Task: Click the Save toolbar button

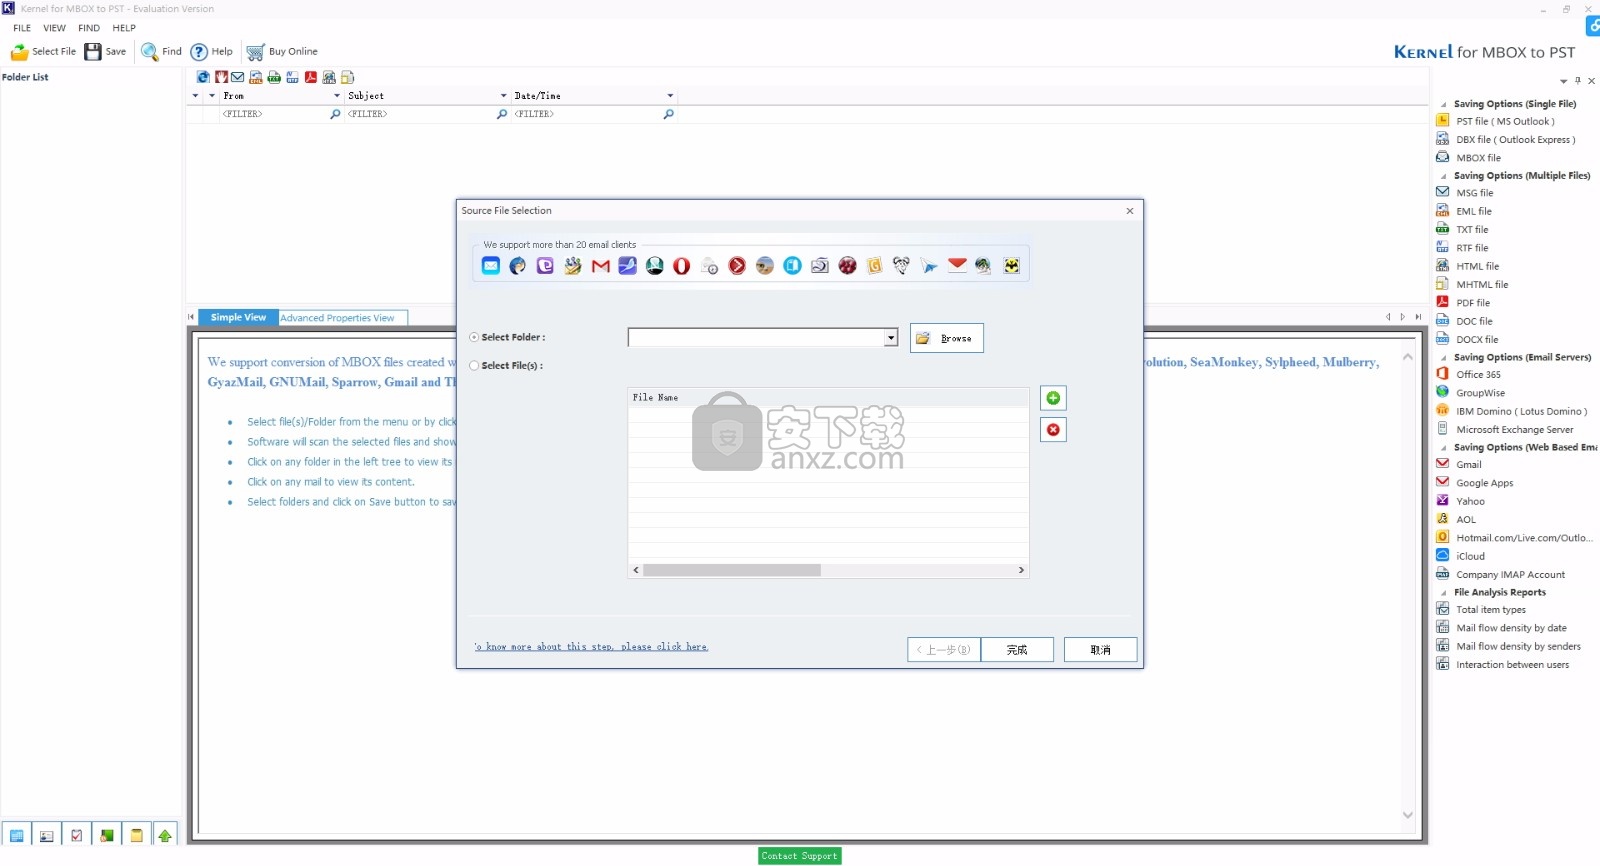Action: coord(105,52)
